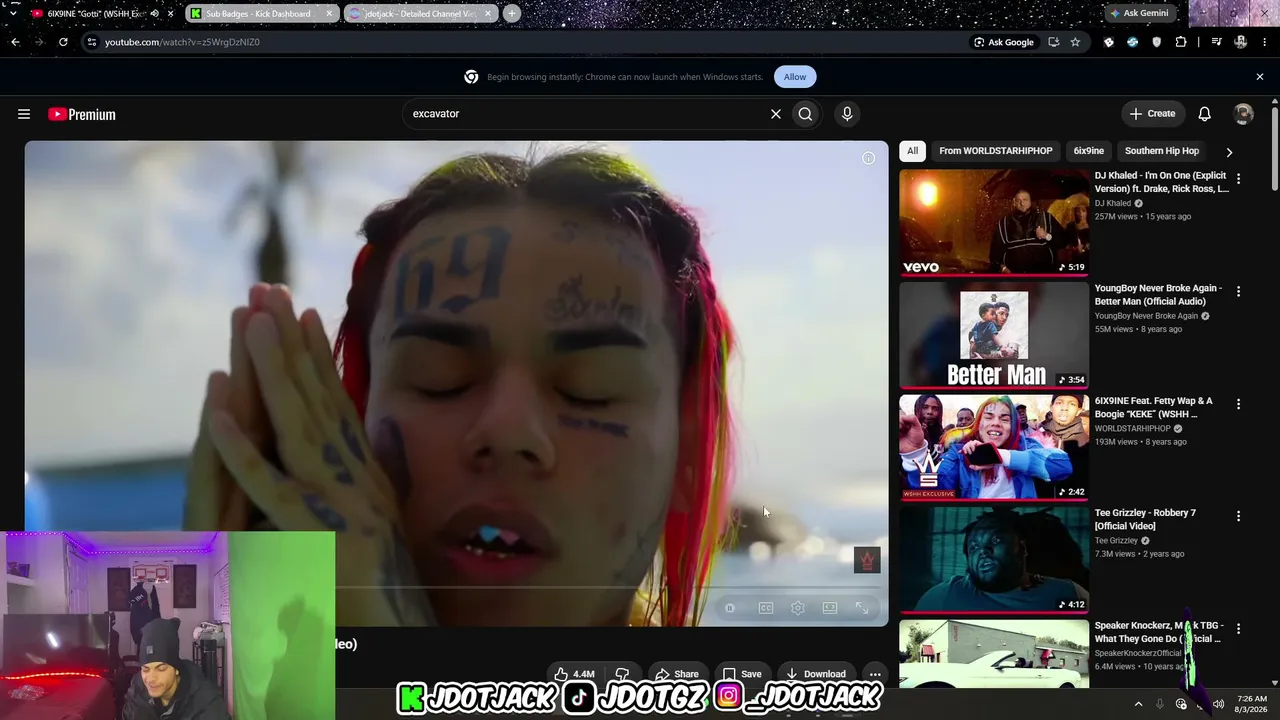Open more actions below the video
This screenshot has height=720, width=1280.
(875, 674)
